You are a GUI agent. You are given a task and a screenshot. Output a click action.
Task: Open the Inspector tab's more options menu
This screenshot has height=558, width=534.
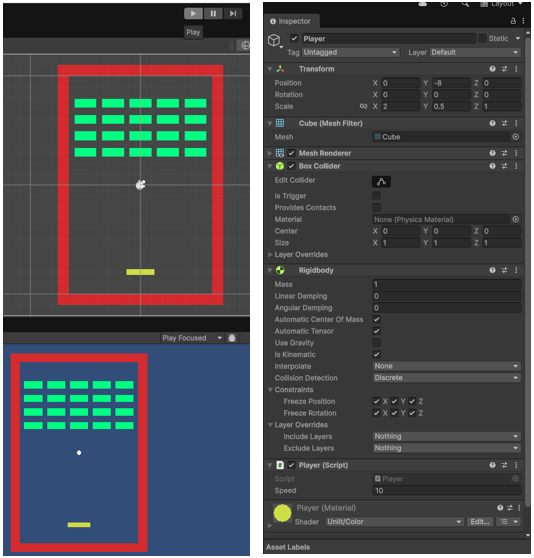(x=523, y=21)
